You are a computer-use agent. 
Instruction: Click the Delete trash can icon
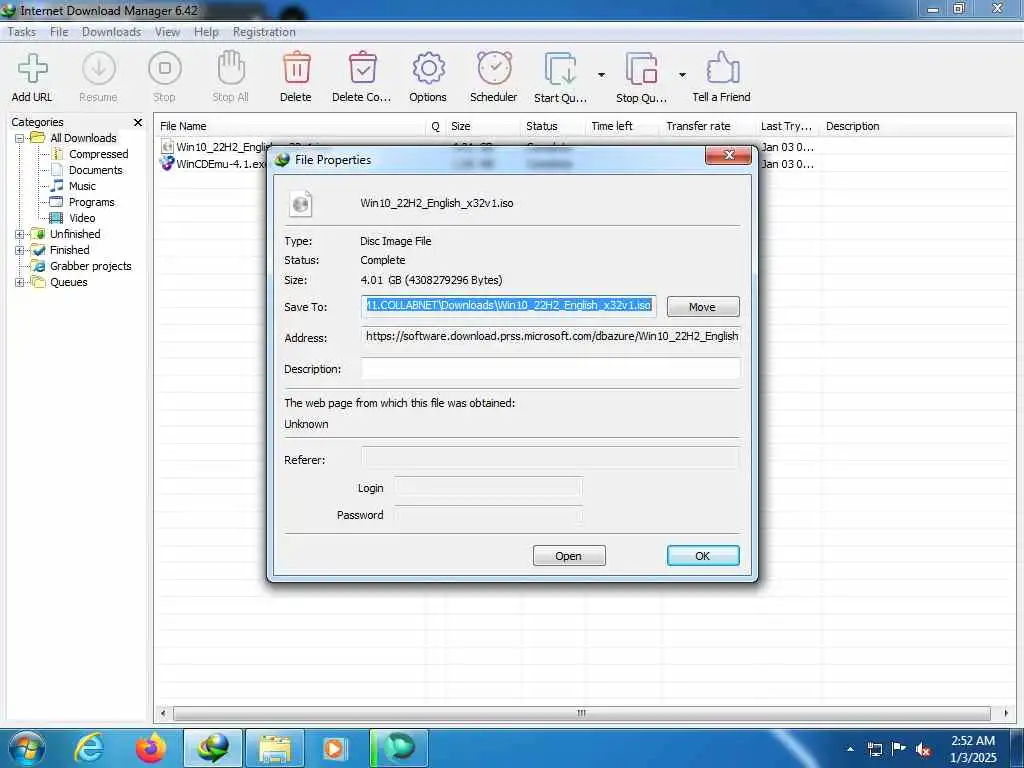296,68
